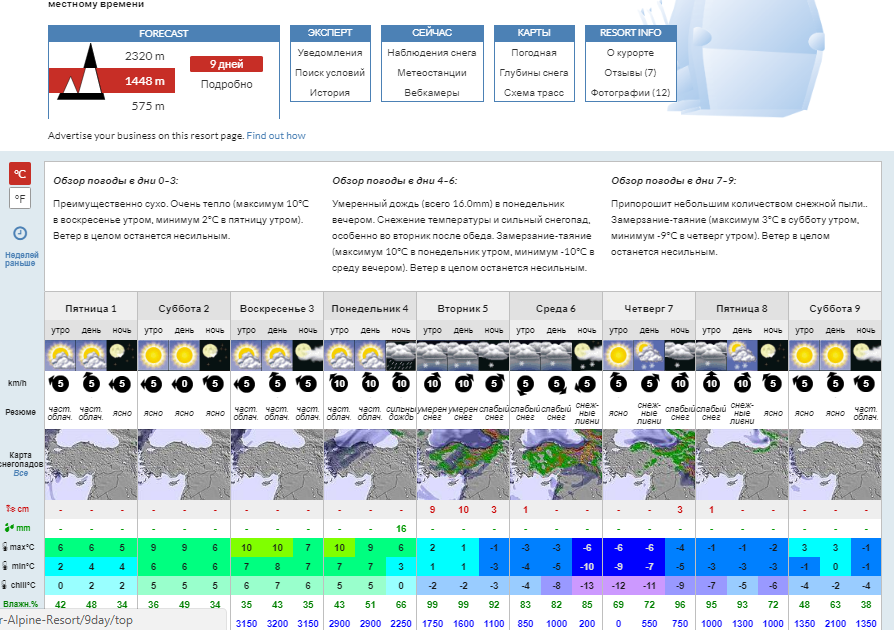Open Вебкамеры link
Viewport: 894px width, 630px height.
tap(432, 93)
